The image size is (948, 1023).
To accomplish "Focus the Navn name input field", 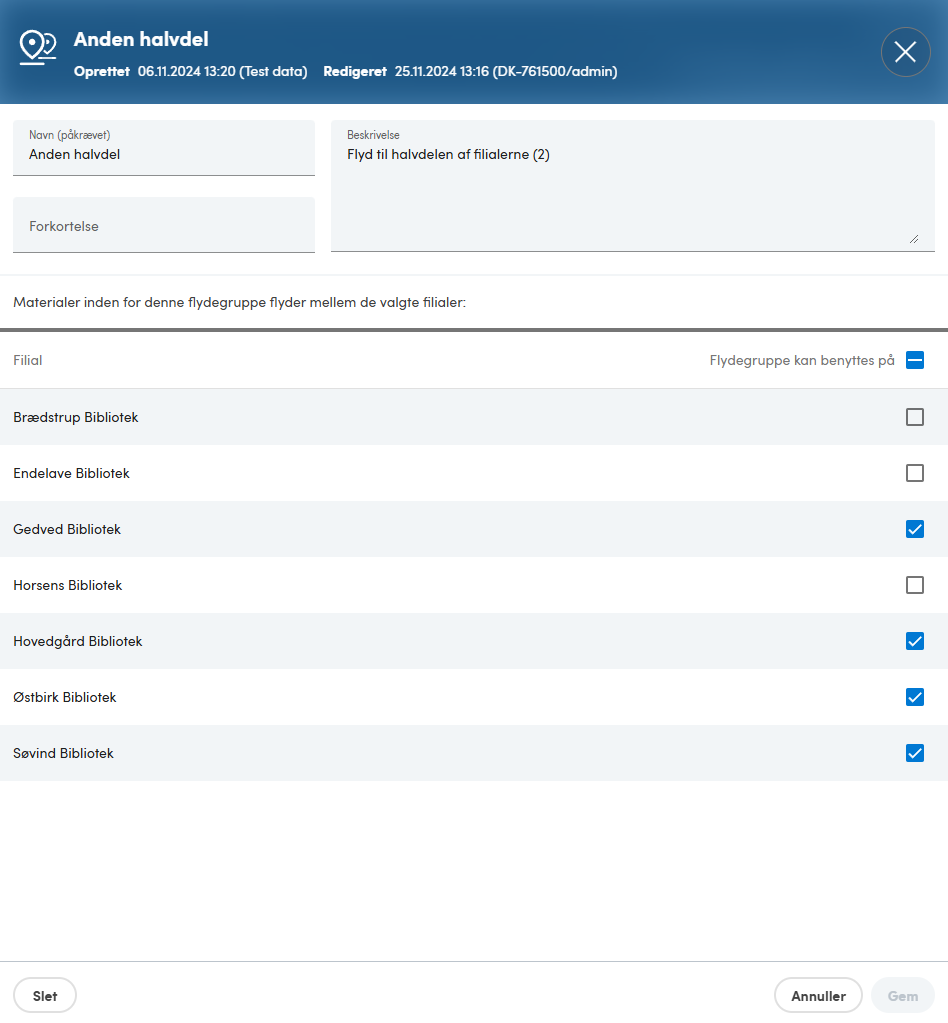I will pos(164,148).
